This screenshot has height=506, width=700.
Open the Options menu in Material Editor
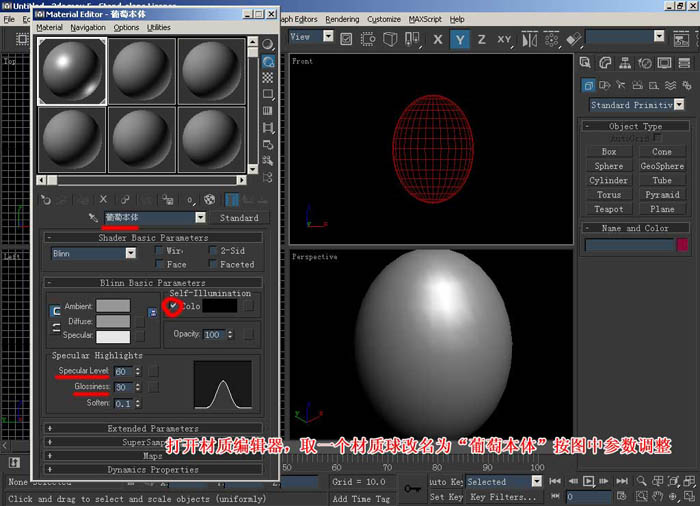[126, 27]
